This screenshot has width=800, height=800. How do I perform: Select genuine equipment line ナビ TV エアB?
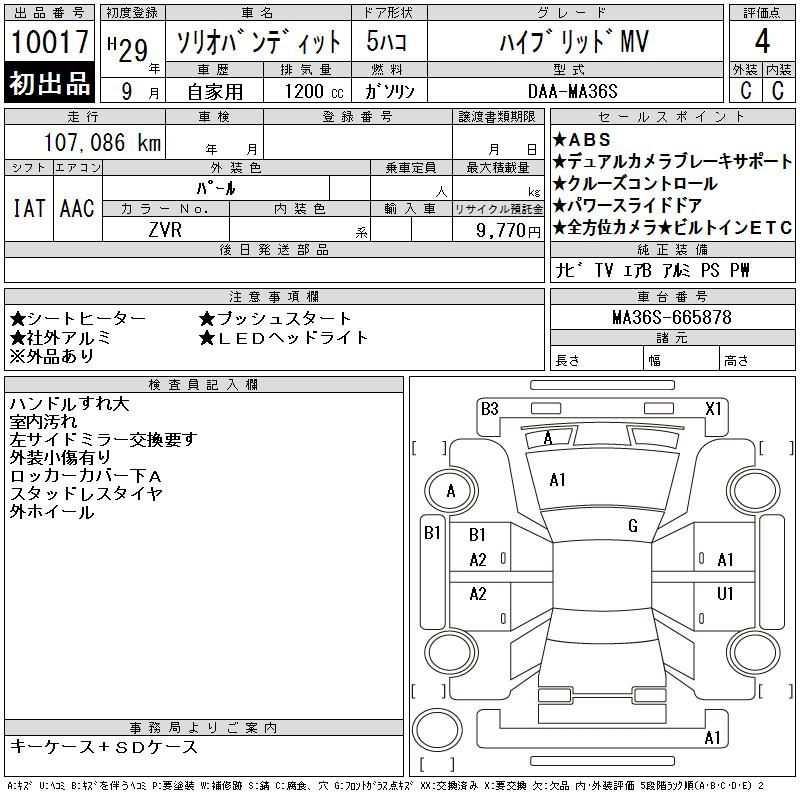652,270
